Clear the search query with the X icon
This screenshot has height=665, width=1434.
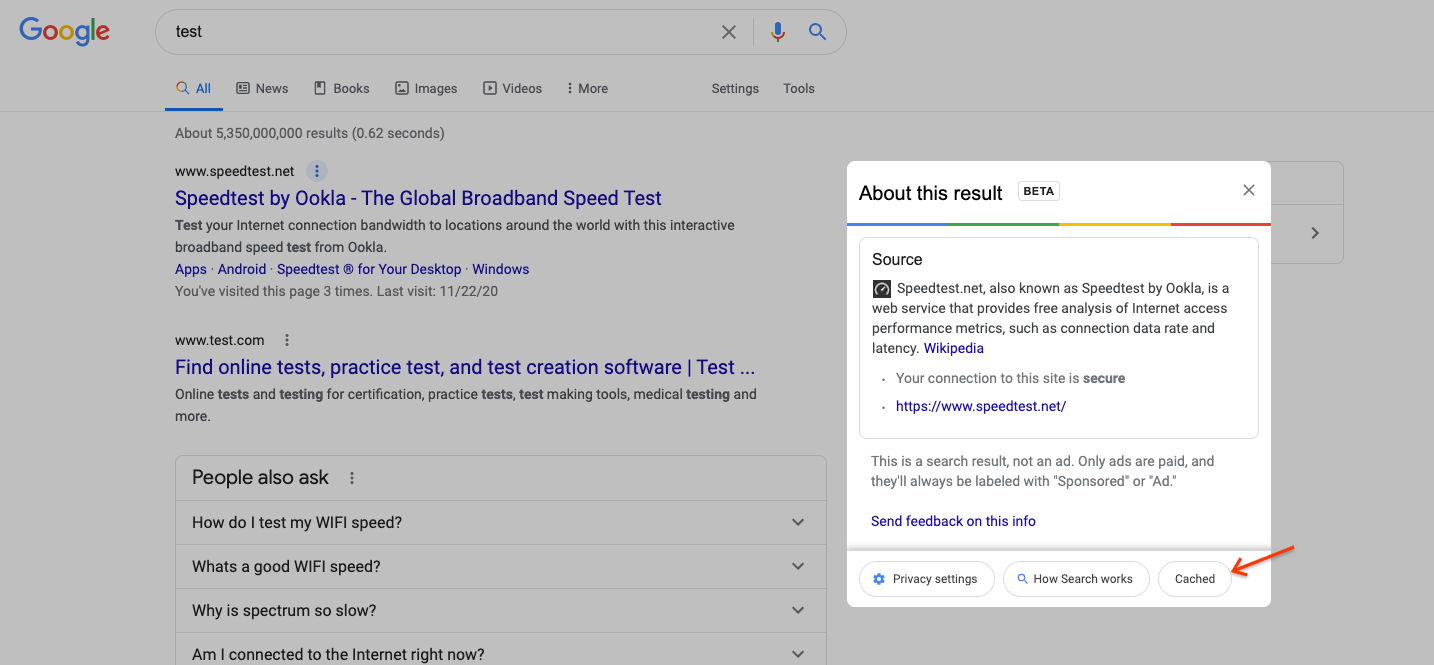(729, 31)
